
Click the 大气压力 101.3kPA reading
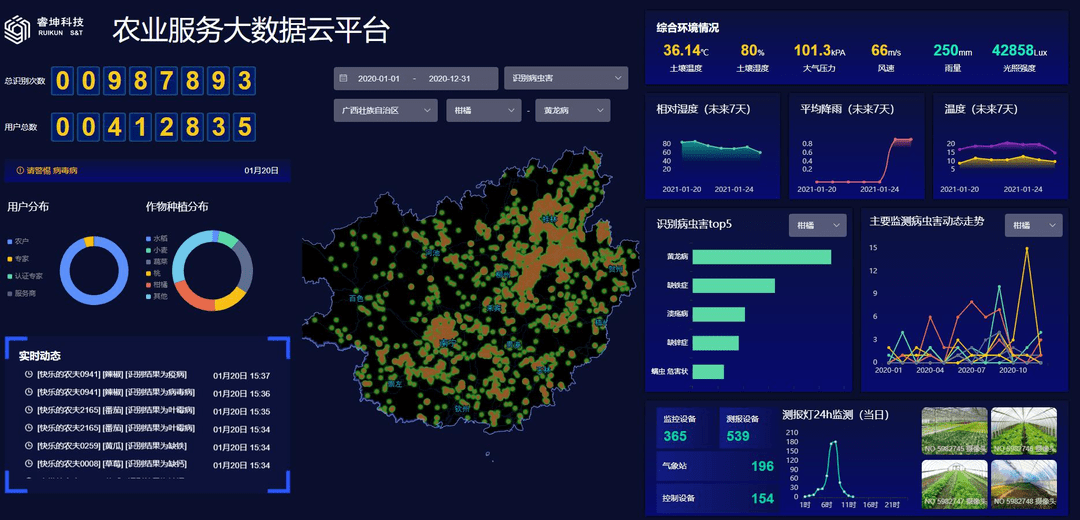(820, 58)
